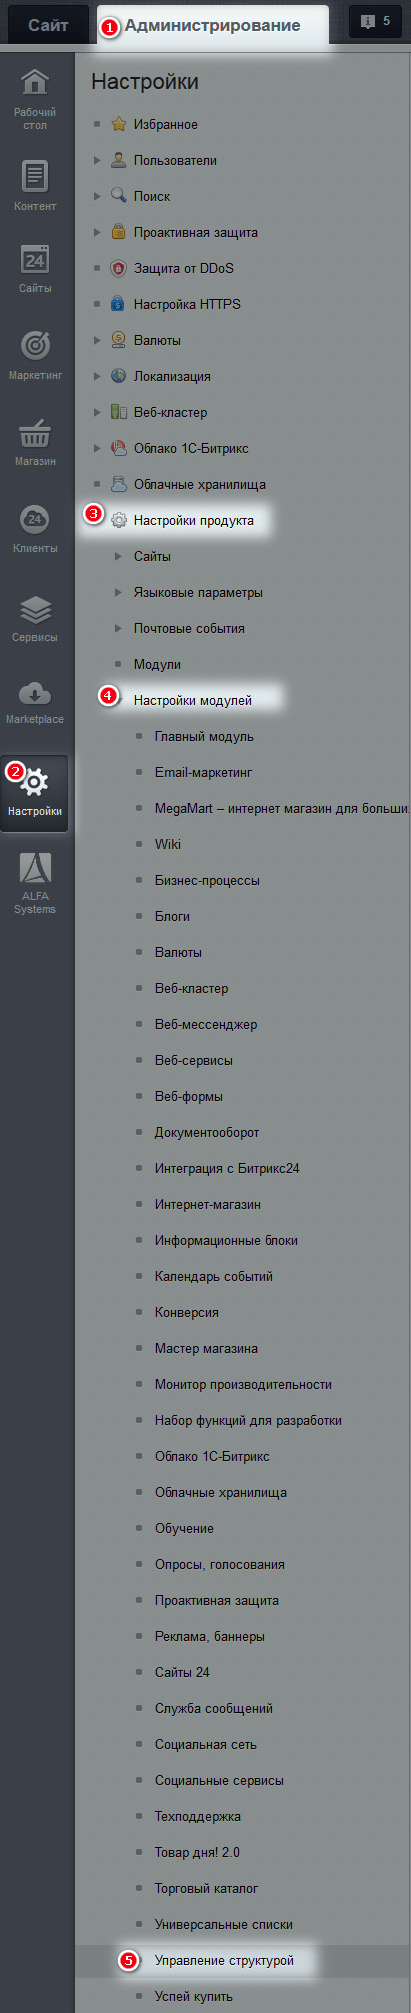Expand the Языковые параметры arrow
The width and height of the screenshot is (411, 2013).
point(118,592)
